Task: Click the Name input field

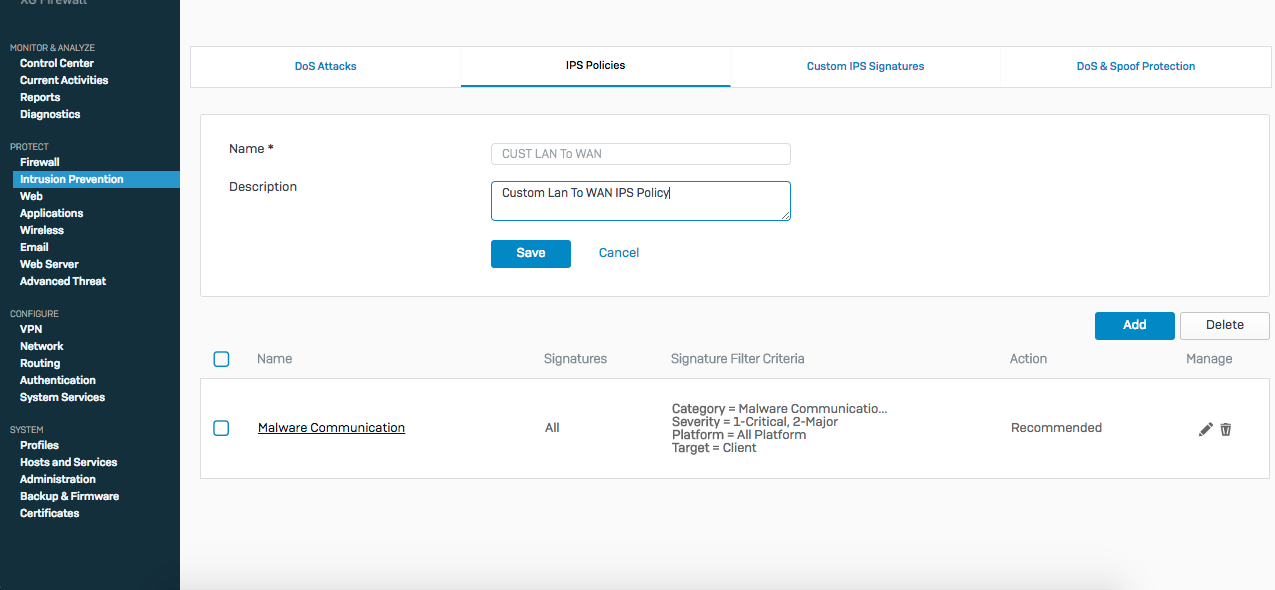Action: click(641, 154)
